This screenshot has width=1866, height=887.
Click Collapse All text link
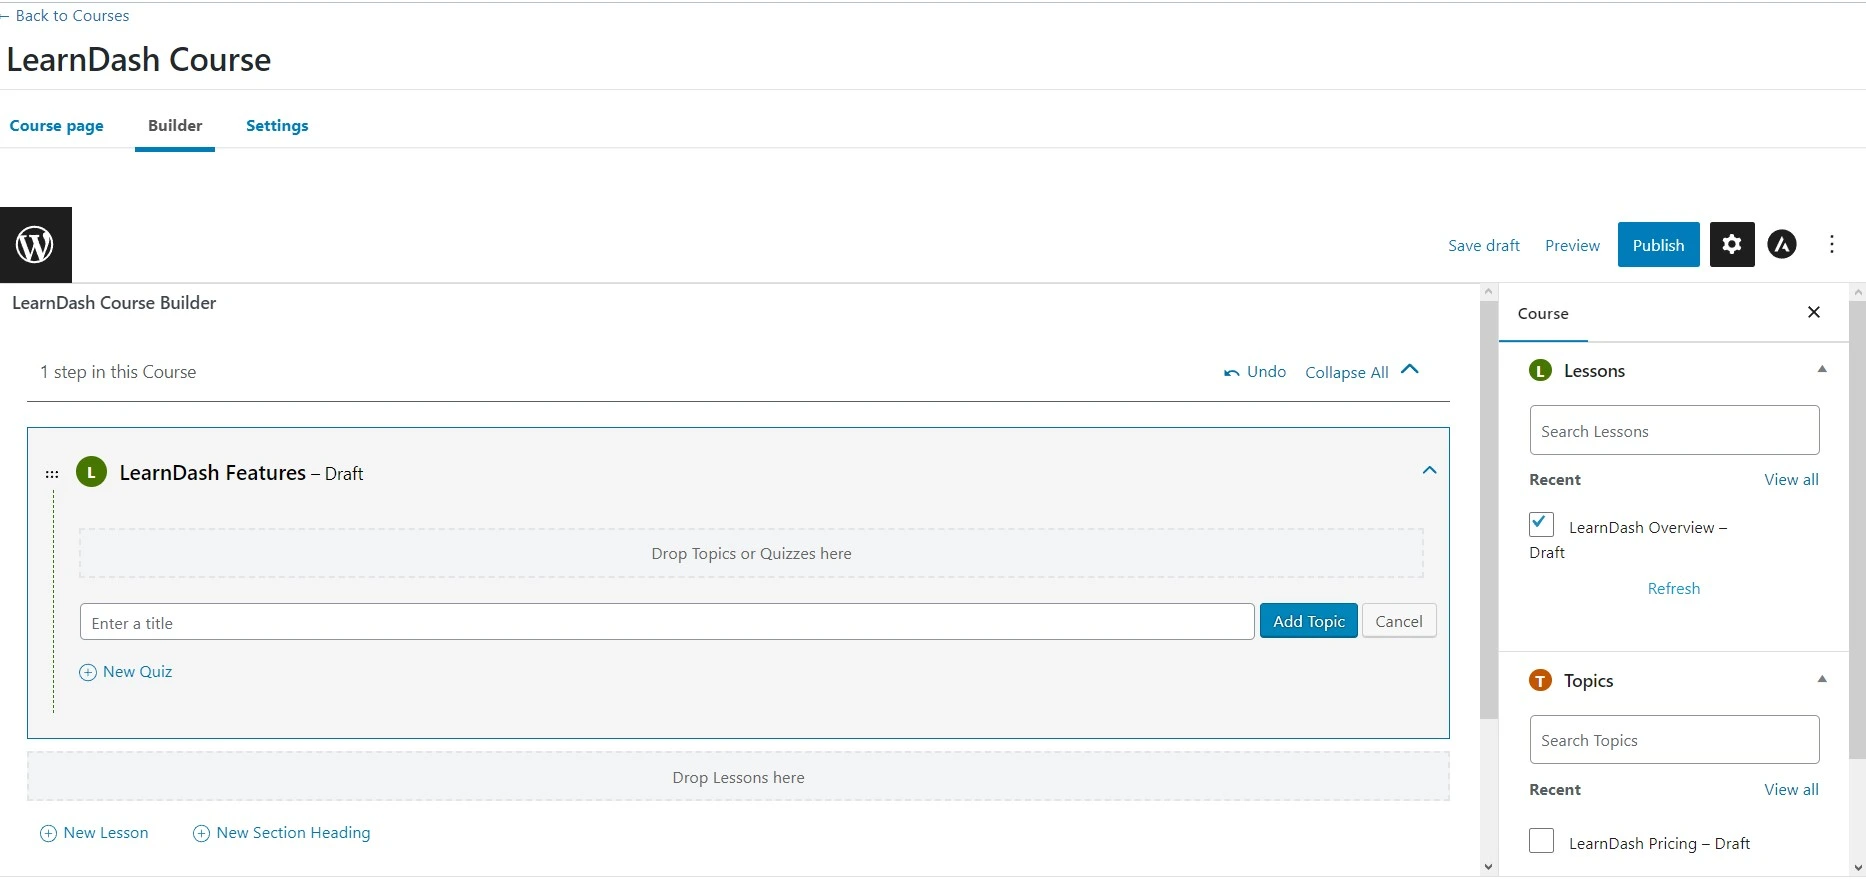click(x=1347, y=373)
